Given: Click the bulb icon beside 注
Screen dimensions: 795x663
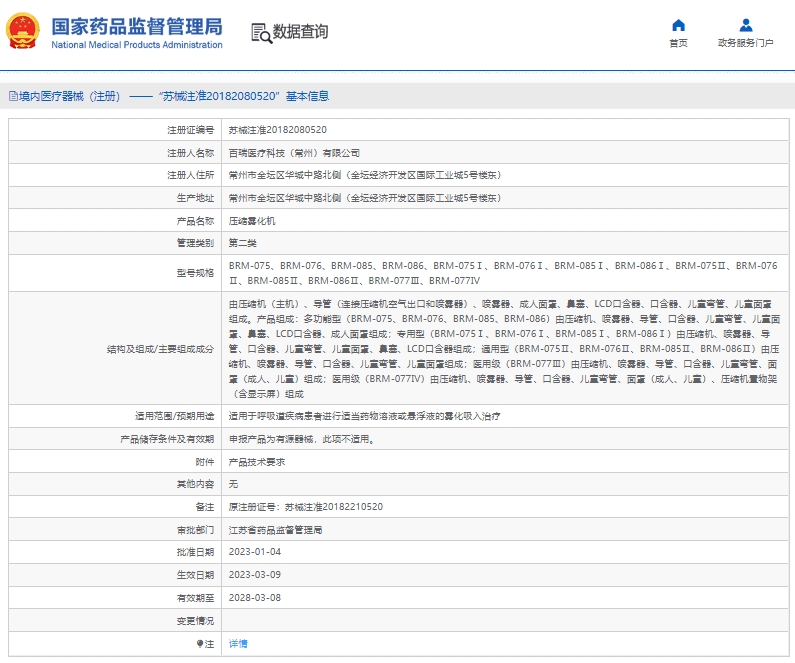Looking at the screenshot, I should click(x=200, y=644).
